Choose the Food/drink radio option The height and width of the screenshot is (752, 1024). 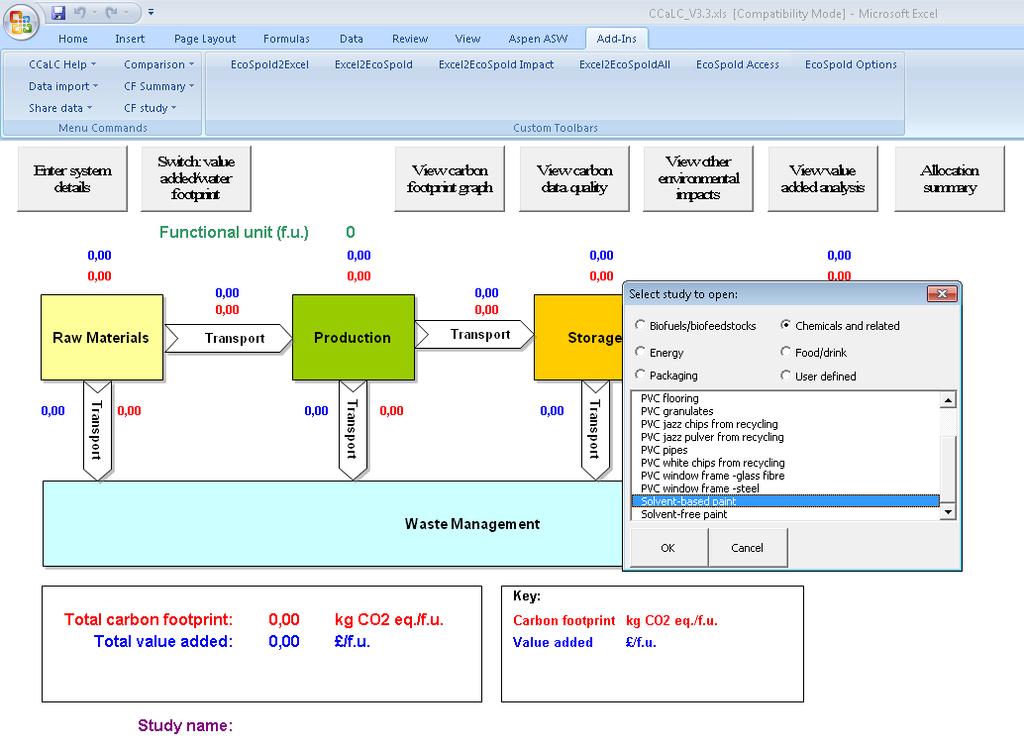pyautogui.click(x=814, y=352)
